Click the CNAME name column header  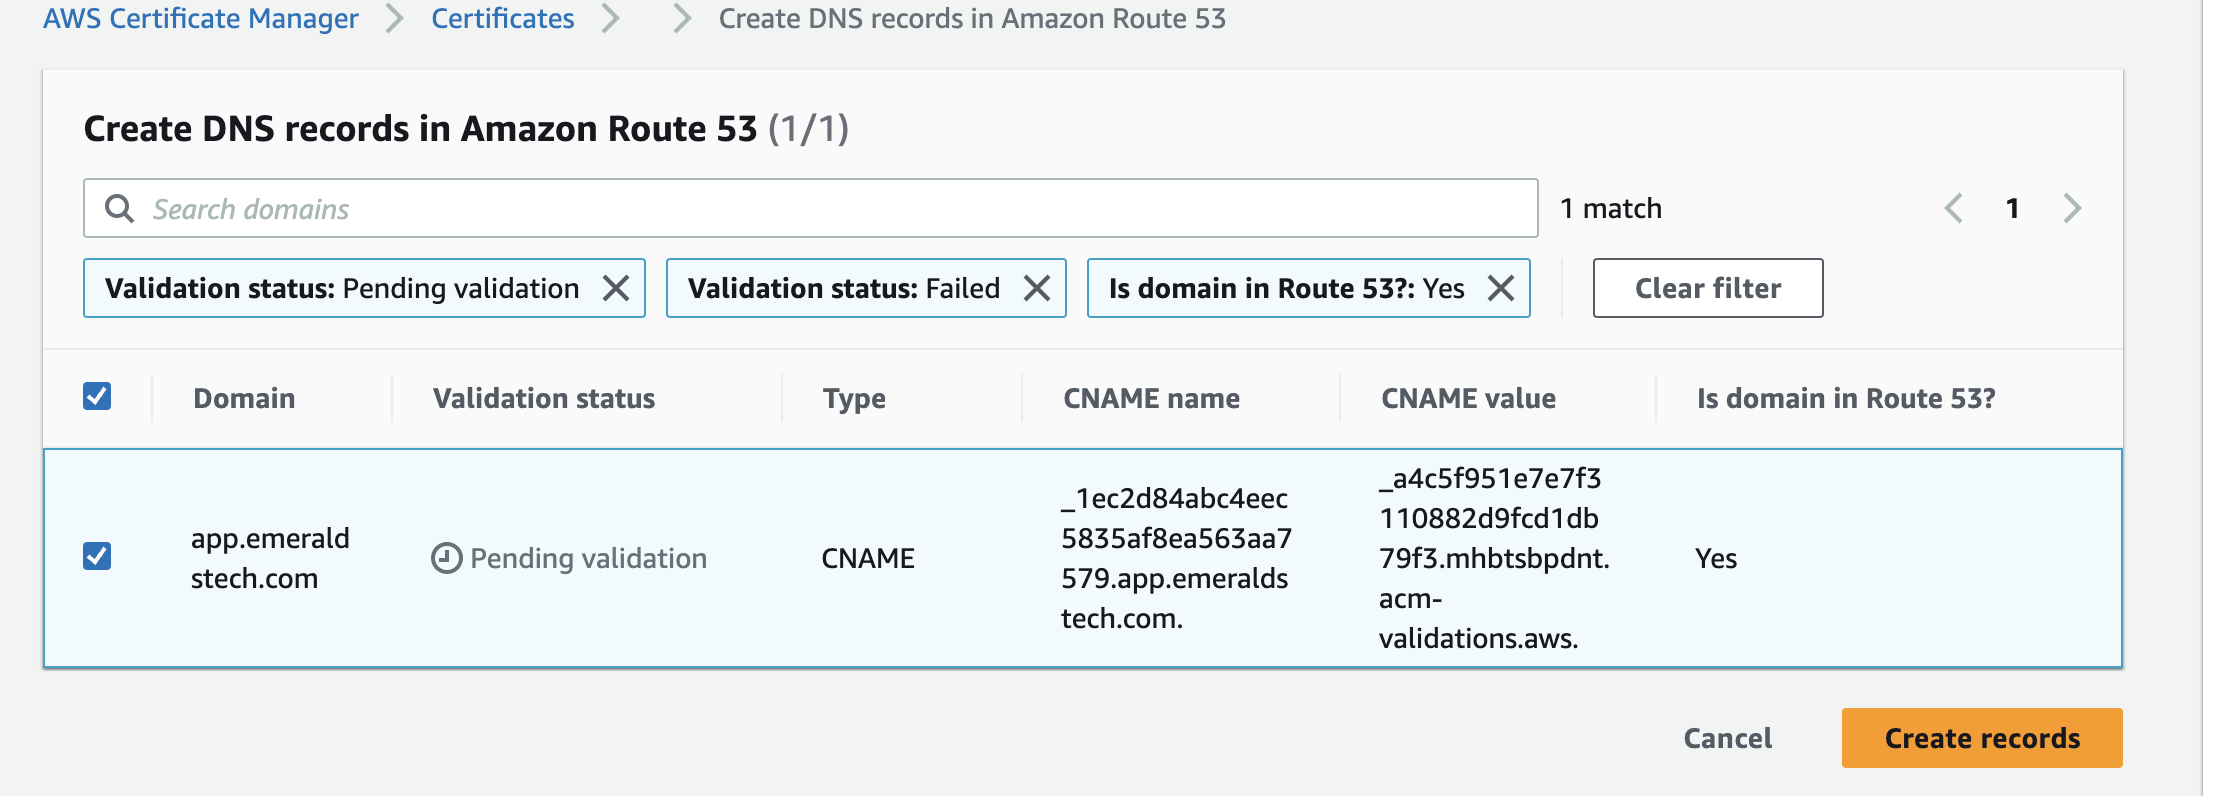(1151, 398)
